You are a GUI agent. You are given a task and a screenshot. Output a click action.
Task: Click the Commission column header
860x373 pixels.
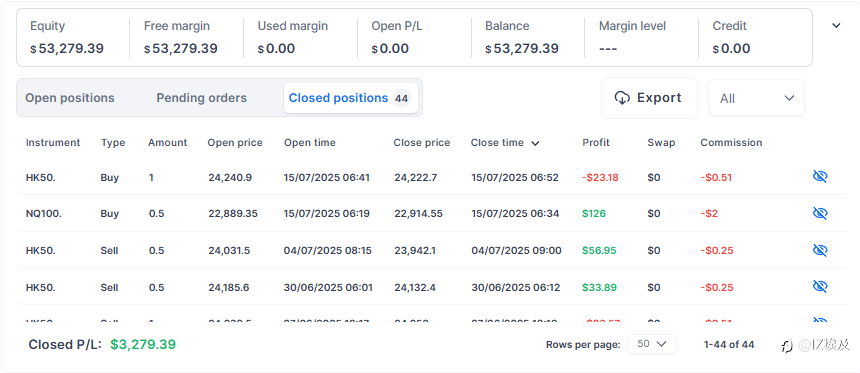point(731,143)
